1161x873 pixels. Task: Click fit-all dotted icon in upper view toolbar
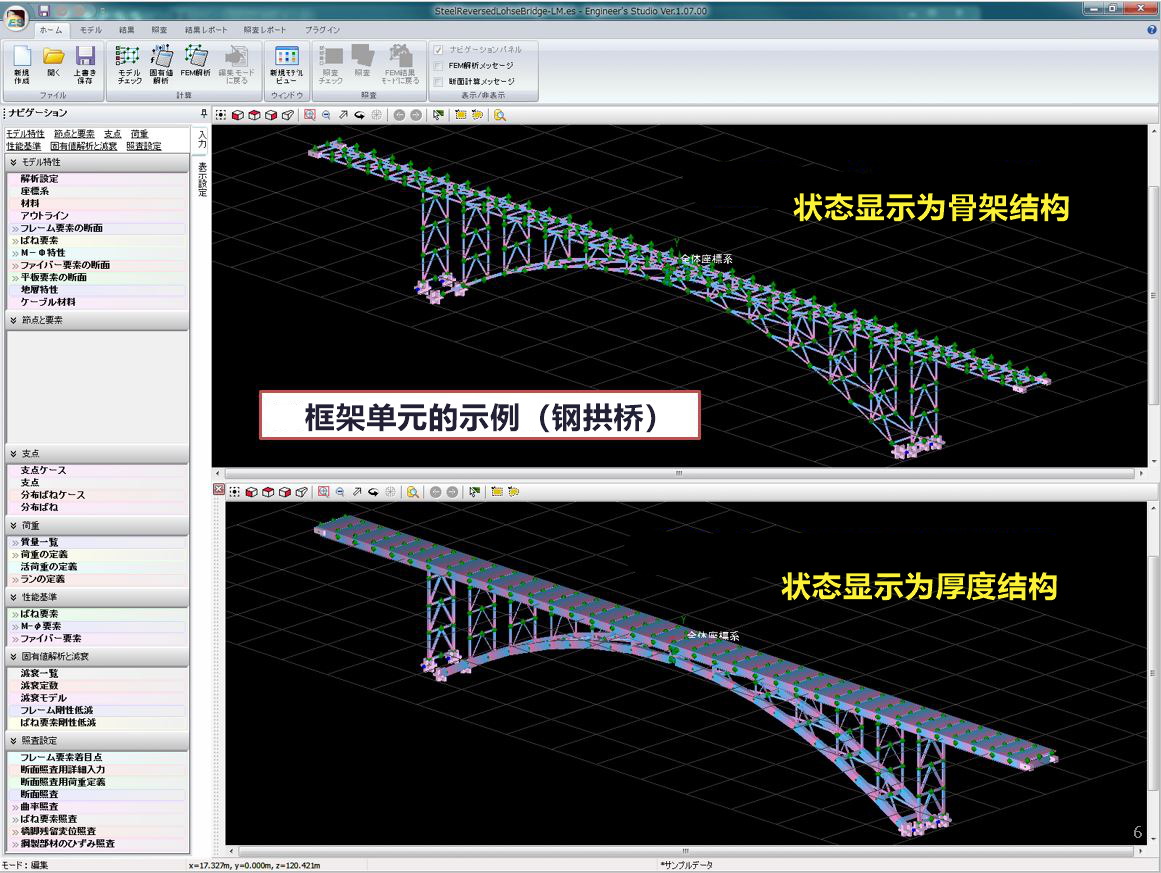tap(221, 115)
